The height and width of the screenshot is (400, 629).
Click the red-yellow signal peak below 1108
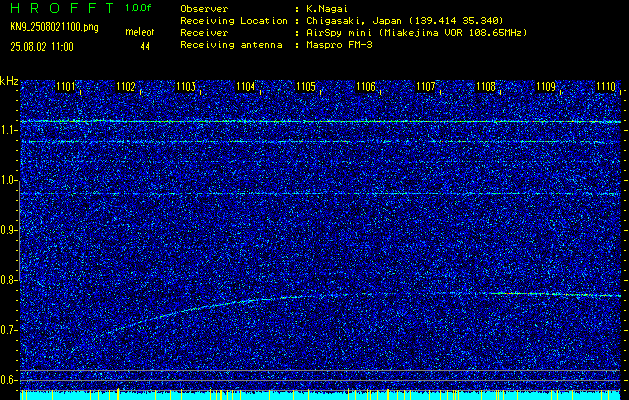509,293
